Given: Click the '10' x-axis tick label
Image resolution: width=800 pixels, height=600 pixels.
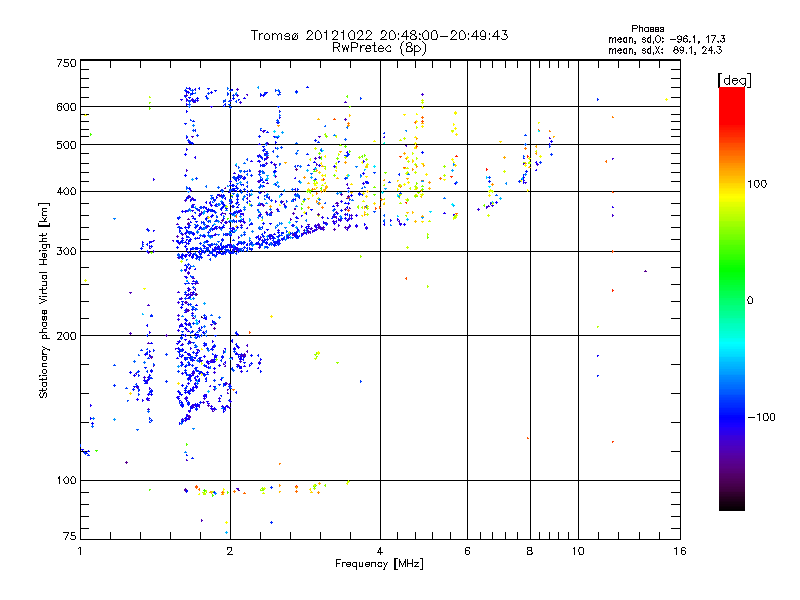Looking at the screenshot, I should pos(578,551).
